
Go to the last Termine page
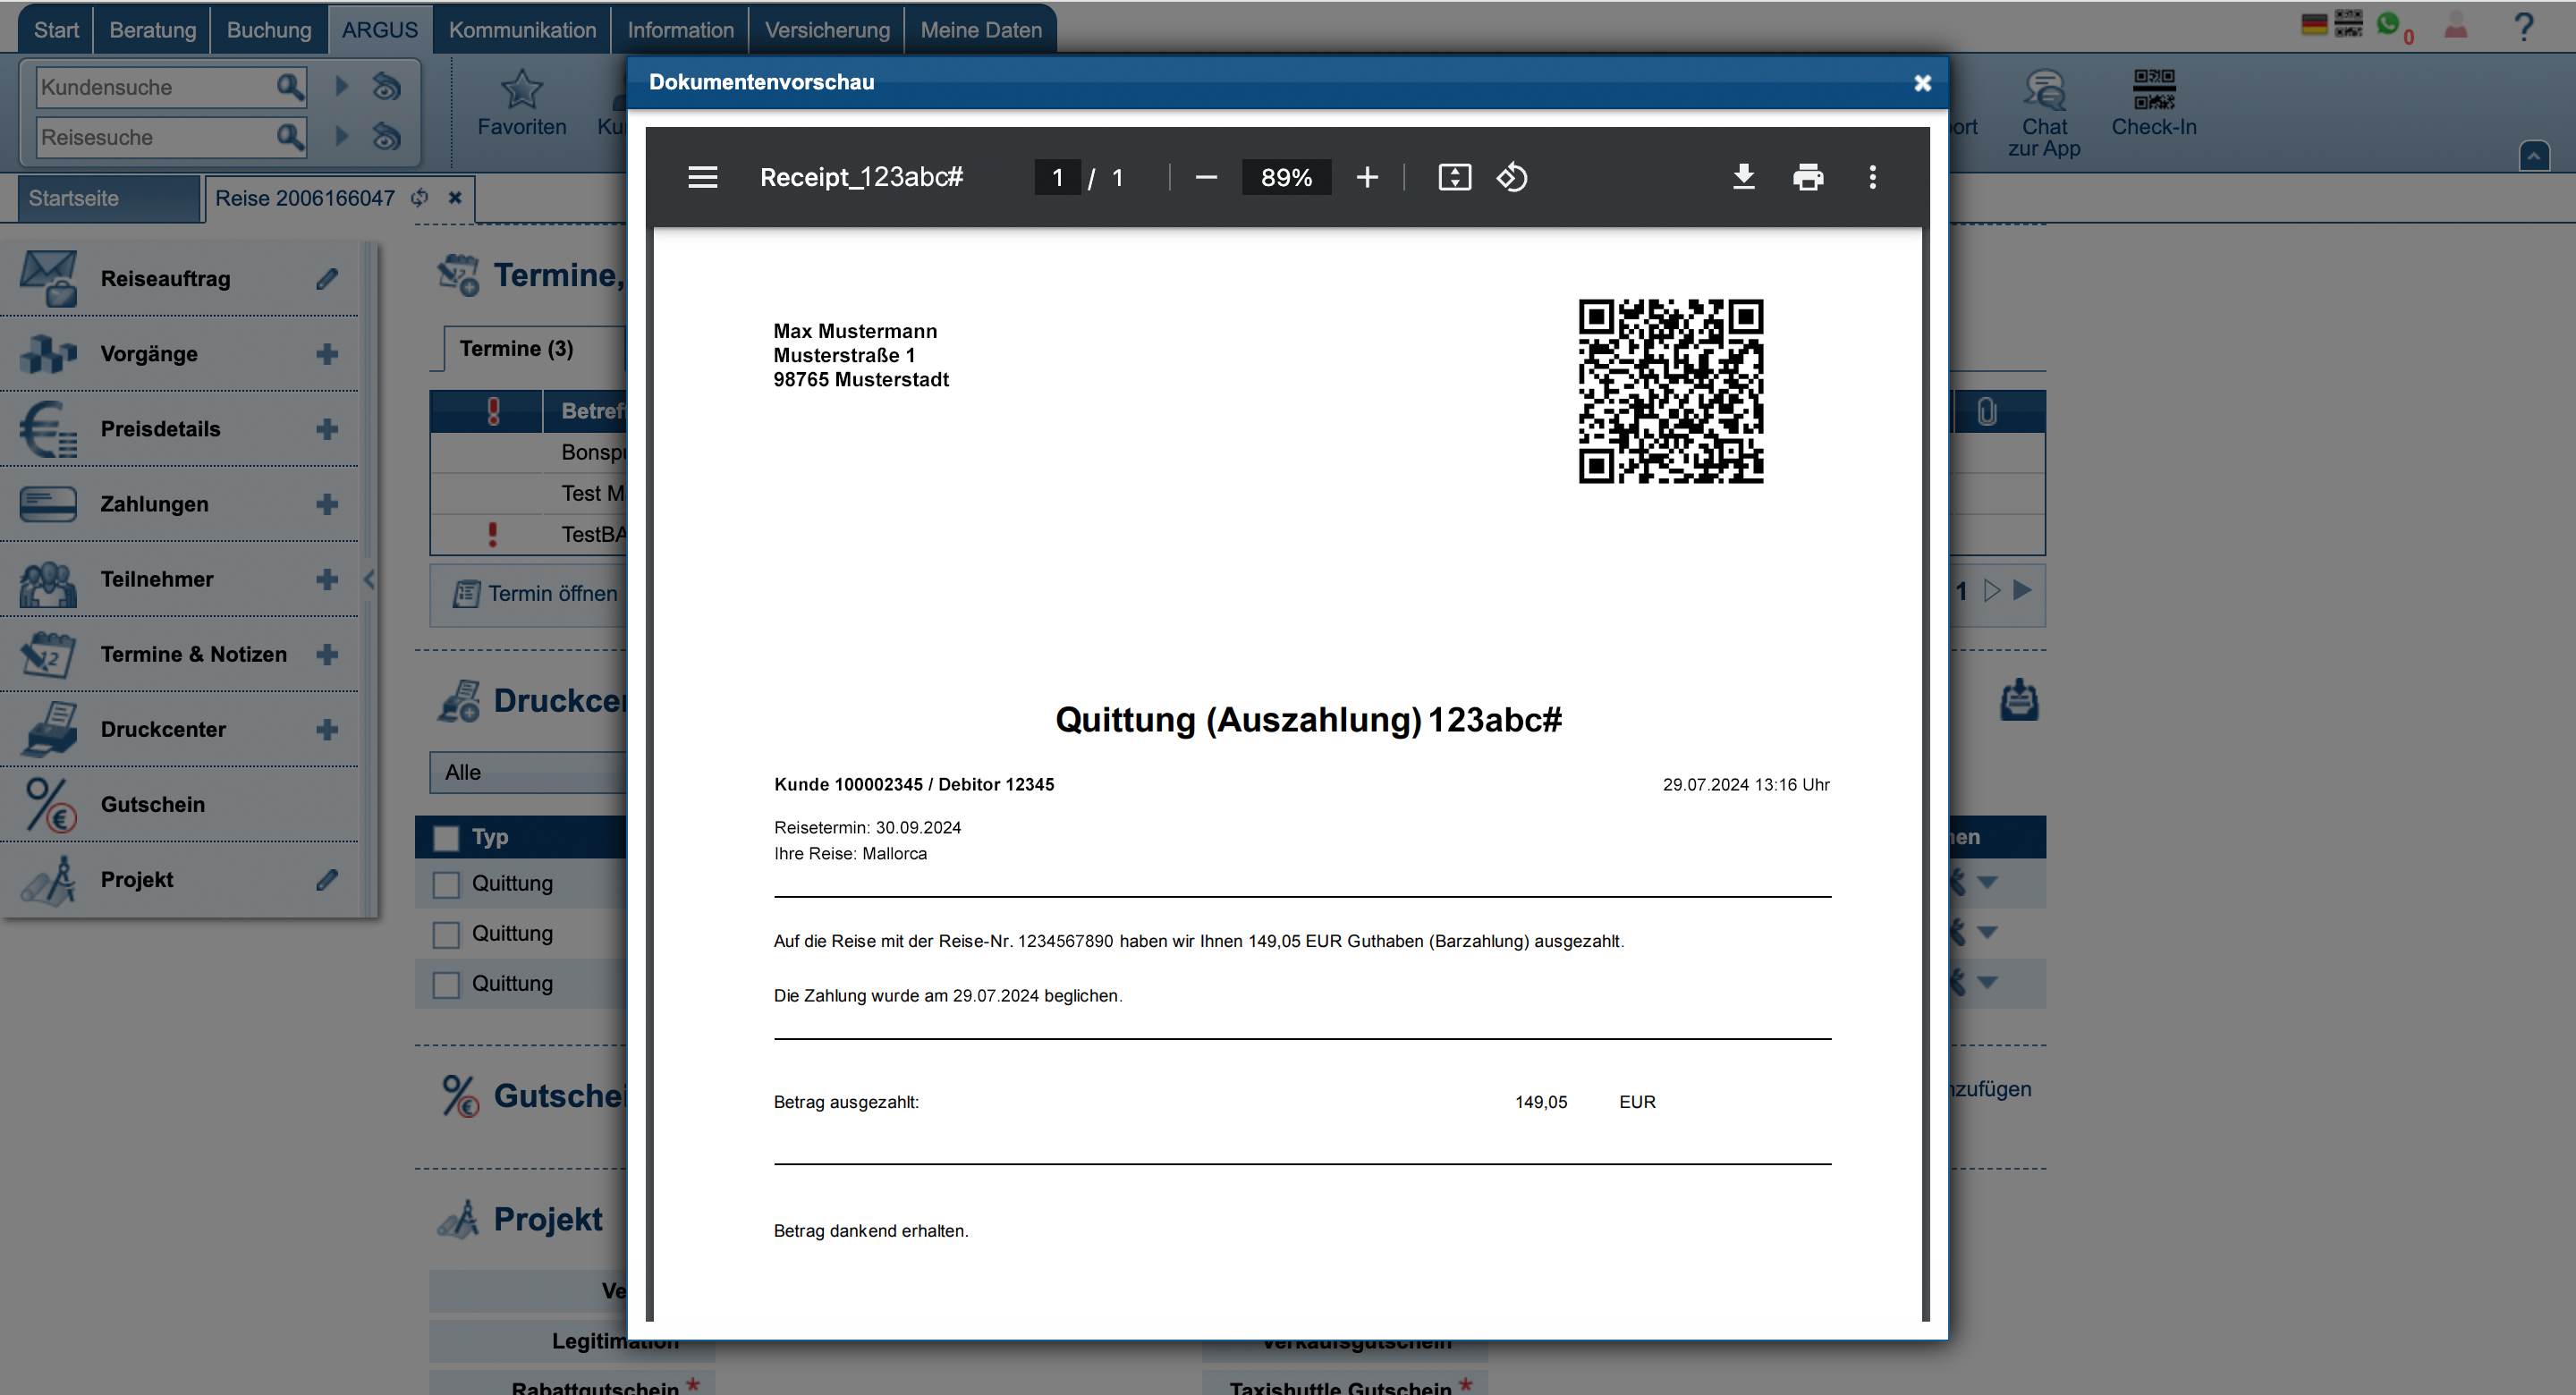pyautogui.click(x=2022, y=590)
